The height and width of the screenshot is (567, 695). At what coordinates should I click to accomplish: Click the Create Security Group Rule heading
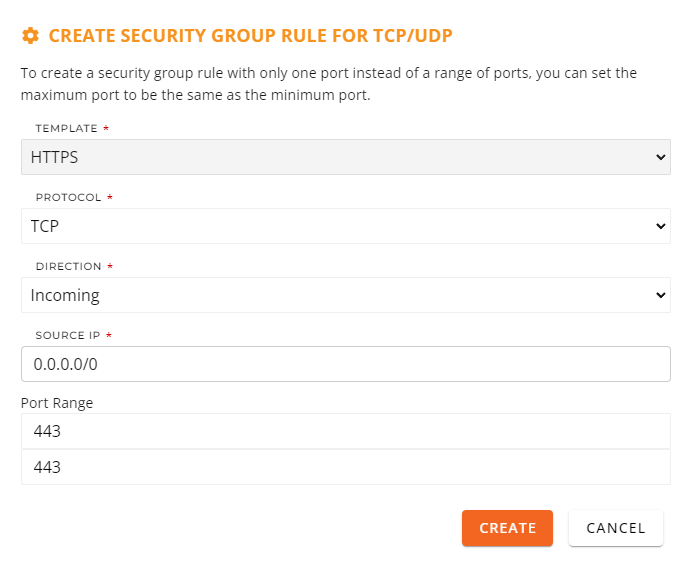250,36
